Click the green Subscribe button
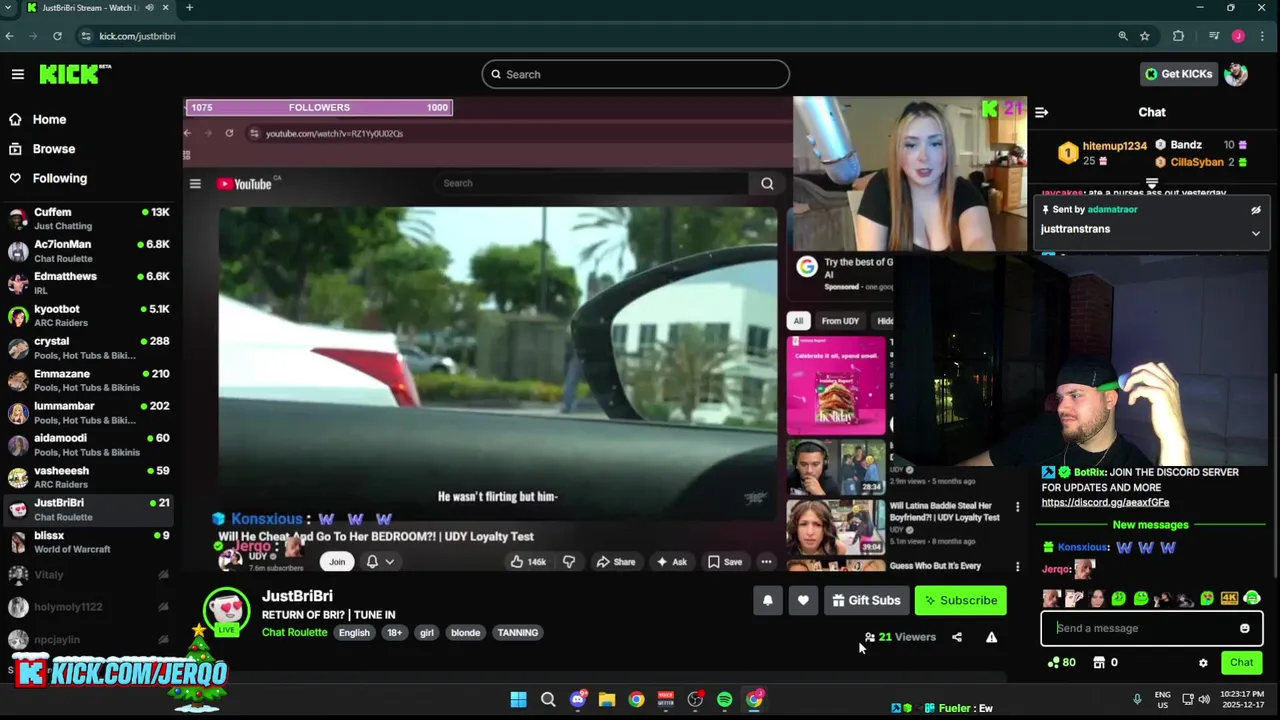This screenshot has width=1280, height=720. 960,600
